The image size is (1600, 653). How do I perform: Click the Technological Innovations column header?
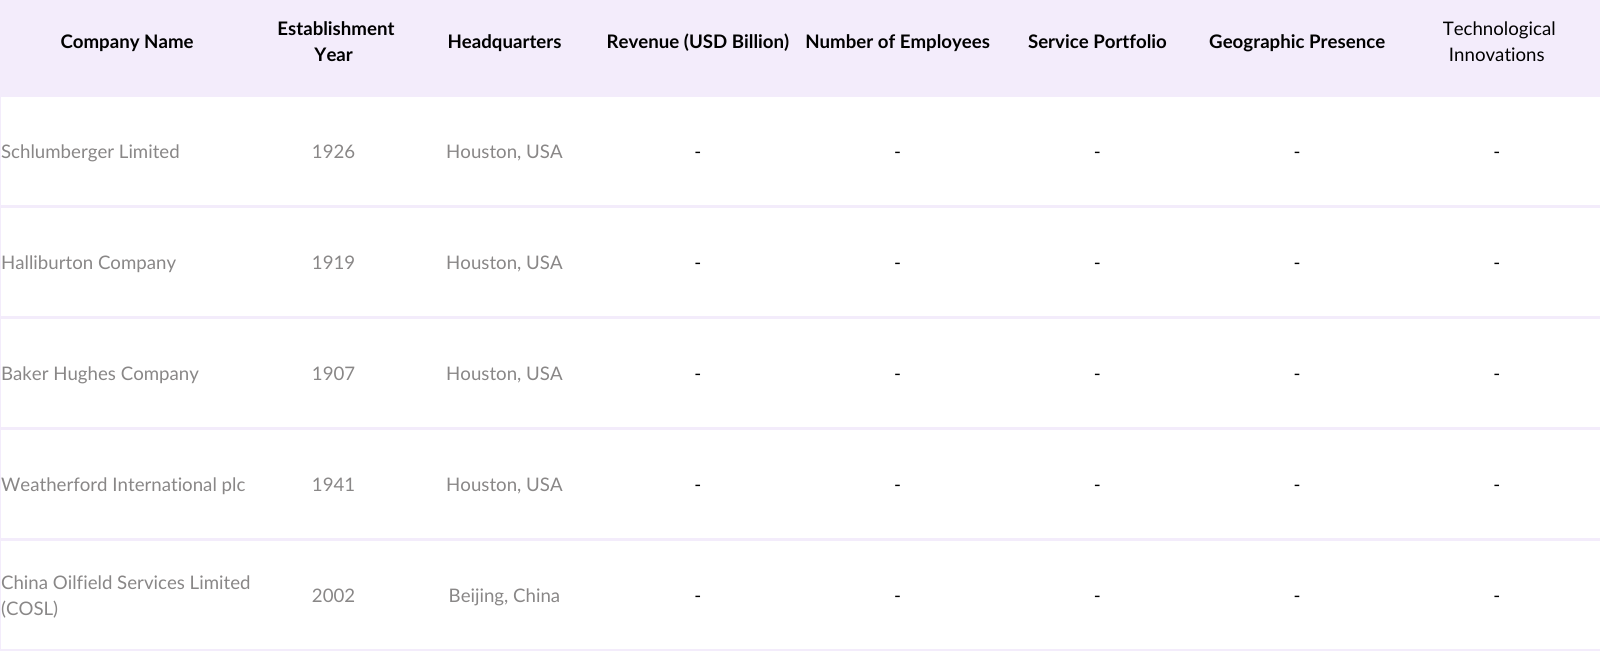pyautogui.click(x=1497, y=42)
